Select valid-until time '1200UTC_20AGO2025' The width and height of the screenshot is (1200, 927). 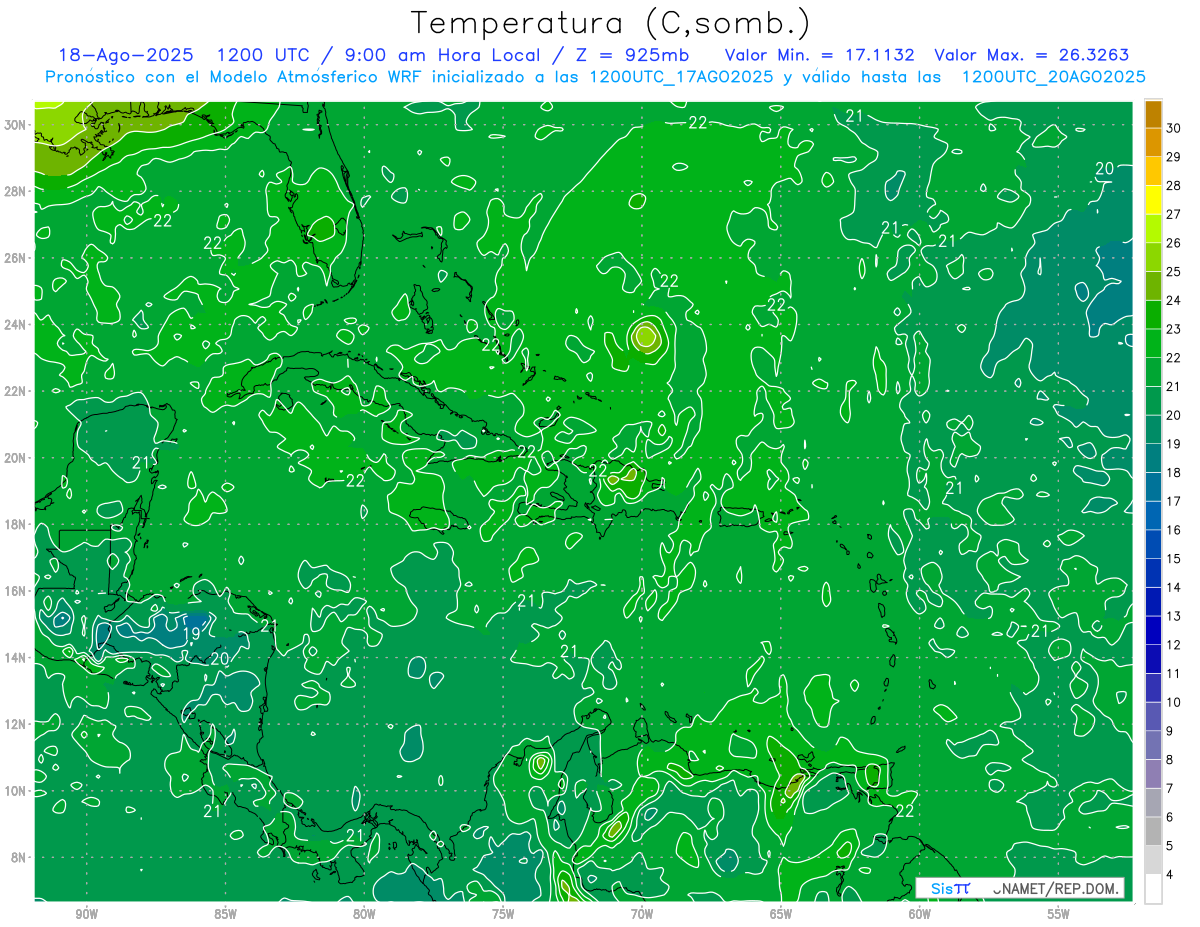coord(1053,77)
